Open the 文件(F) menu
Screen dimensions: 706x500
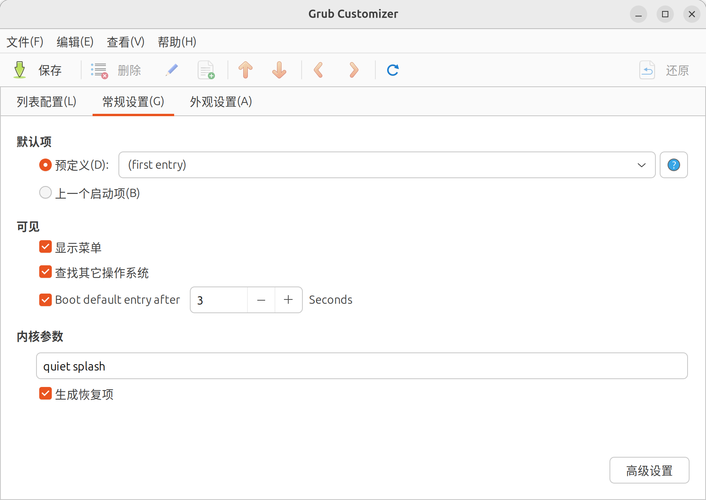[25, 42]
